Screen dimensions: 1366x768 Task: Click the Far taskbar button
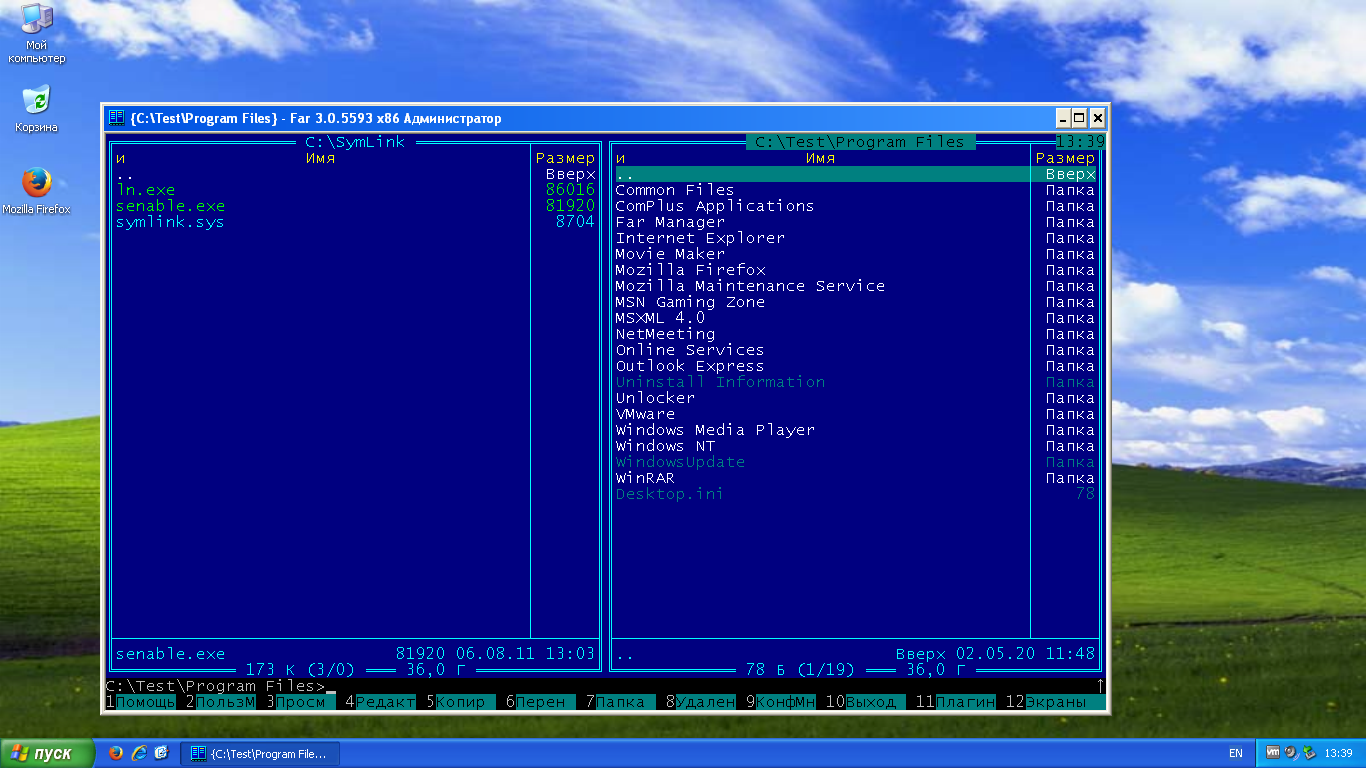(262, 753)
